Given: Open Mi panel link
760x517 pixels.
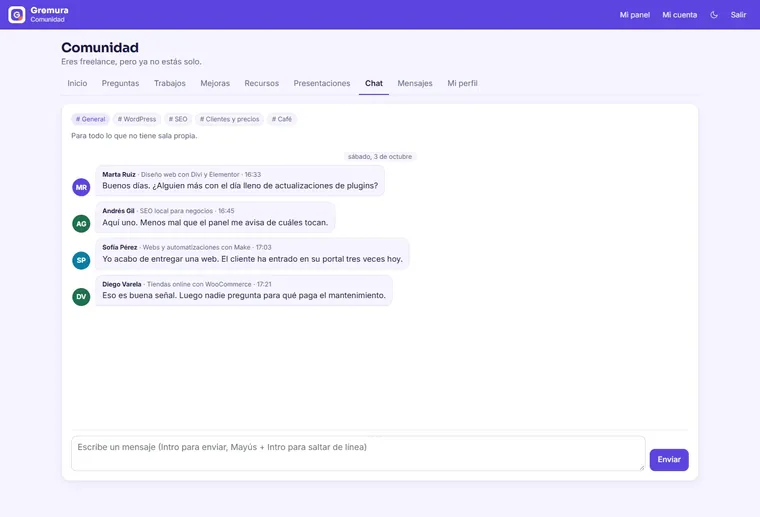Looking at the screenshot, I should pyautogui.click(x=634, y=15).
